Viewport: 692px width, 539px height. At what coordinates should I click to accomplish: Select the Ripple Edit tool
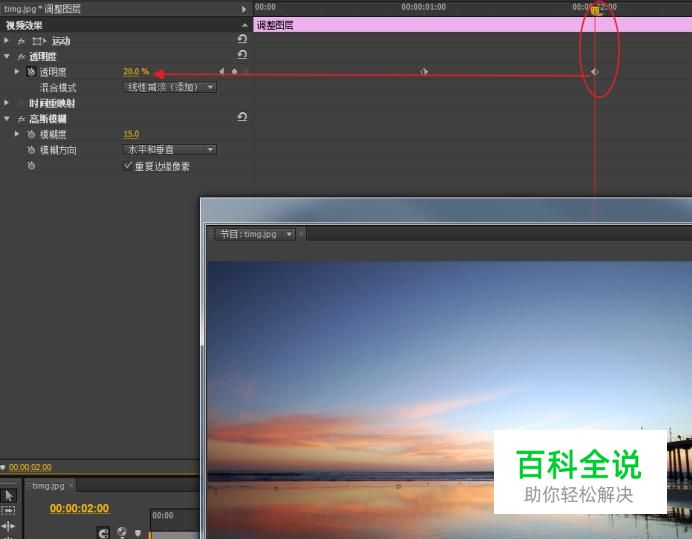click(8, 526)
